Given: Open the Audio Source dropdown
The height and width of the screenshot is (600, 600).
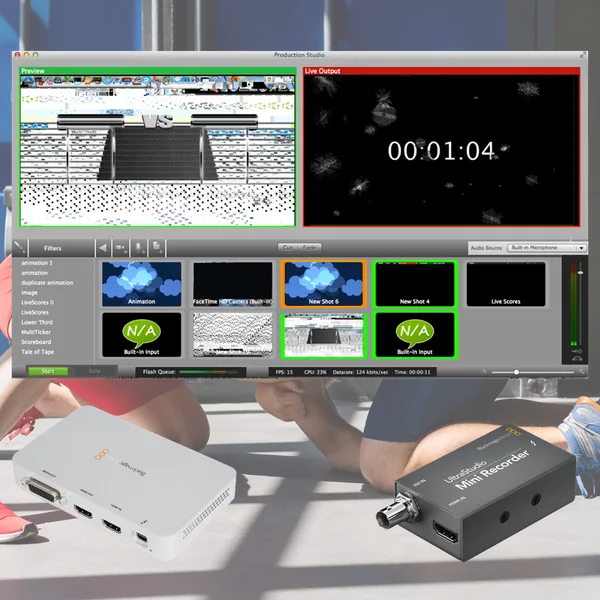Looking at the screenshot, I should (547, 248).
